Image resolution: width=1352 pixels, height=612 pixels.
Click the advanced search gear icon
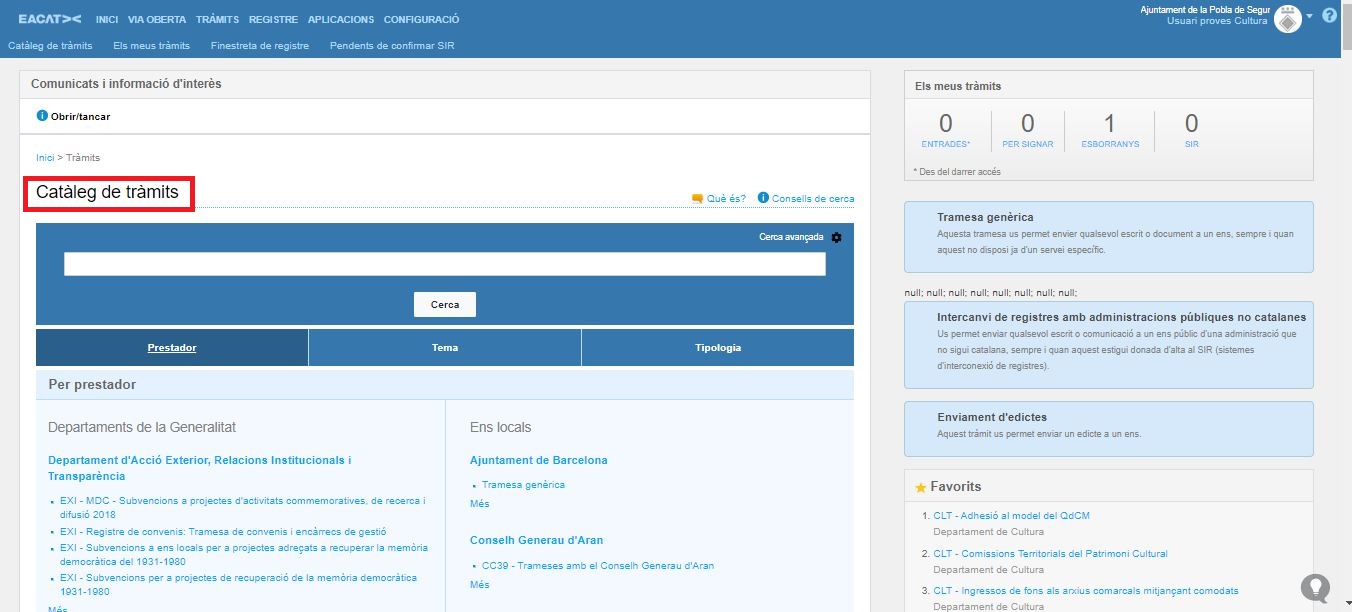click(x=837, y=237)
